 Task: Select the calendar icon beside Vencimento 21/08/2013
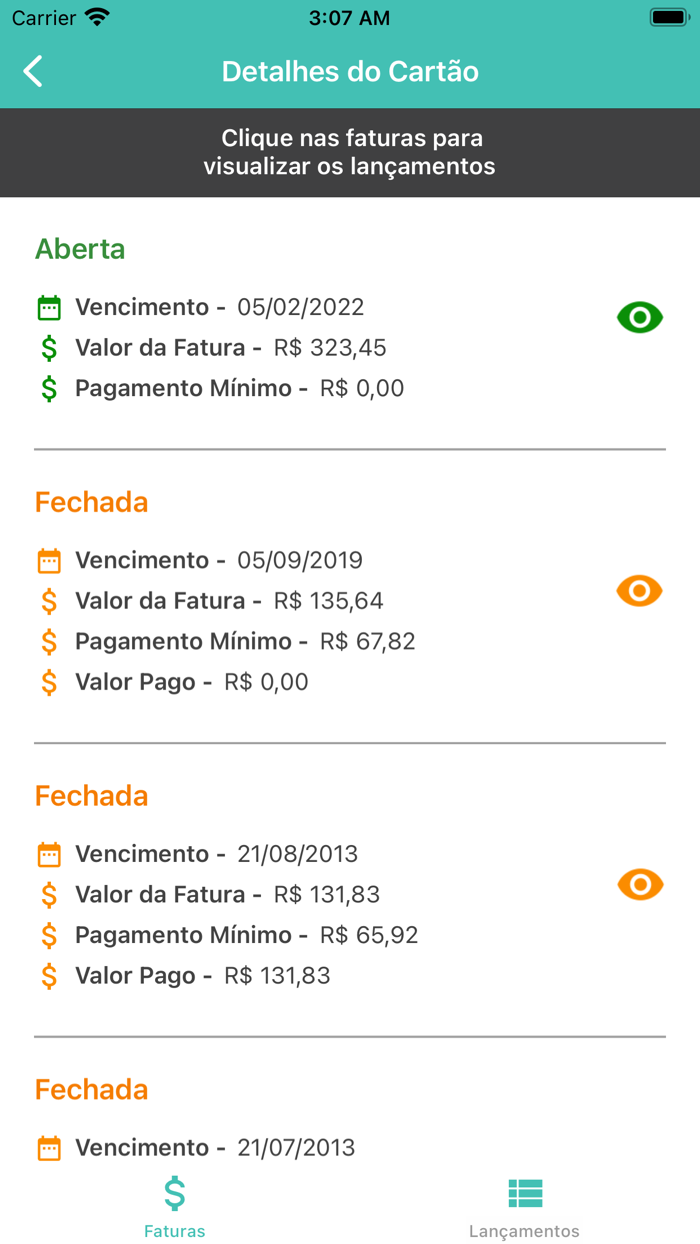point(49,854)
